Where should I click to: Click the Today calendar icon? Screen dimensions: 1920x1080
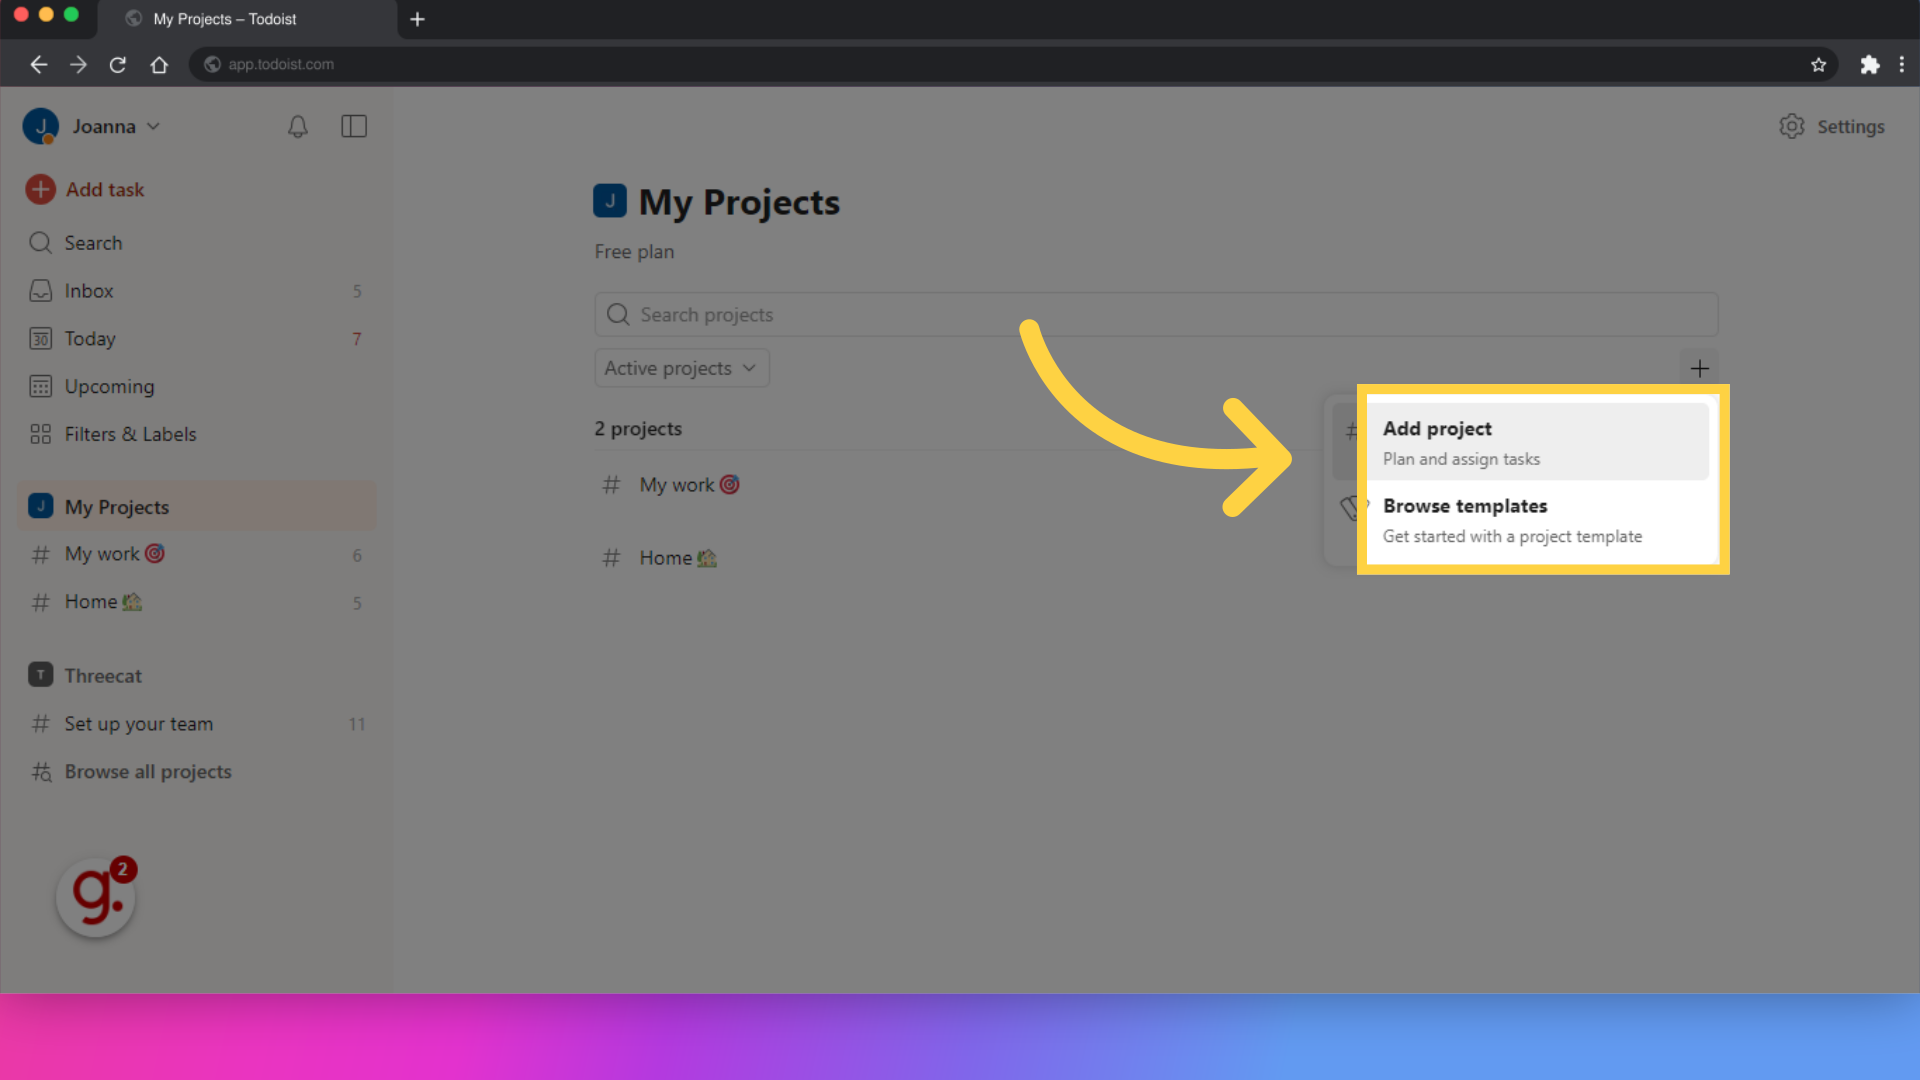pyautogui.click(x=40, y=338)
